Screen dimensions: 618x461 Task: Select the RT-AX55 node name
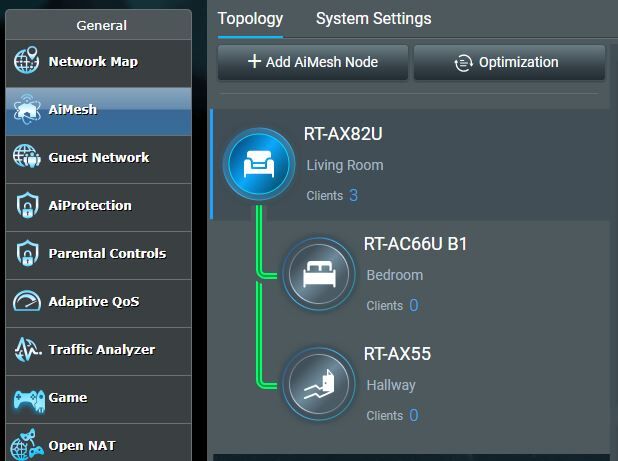397,354
